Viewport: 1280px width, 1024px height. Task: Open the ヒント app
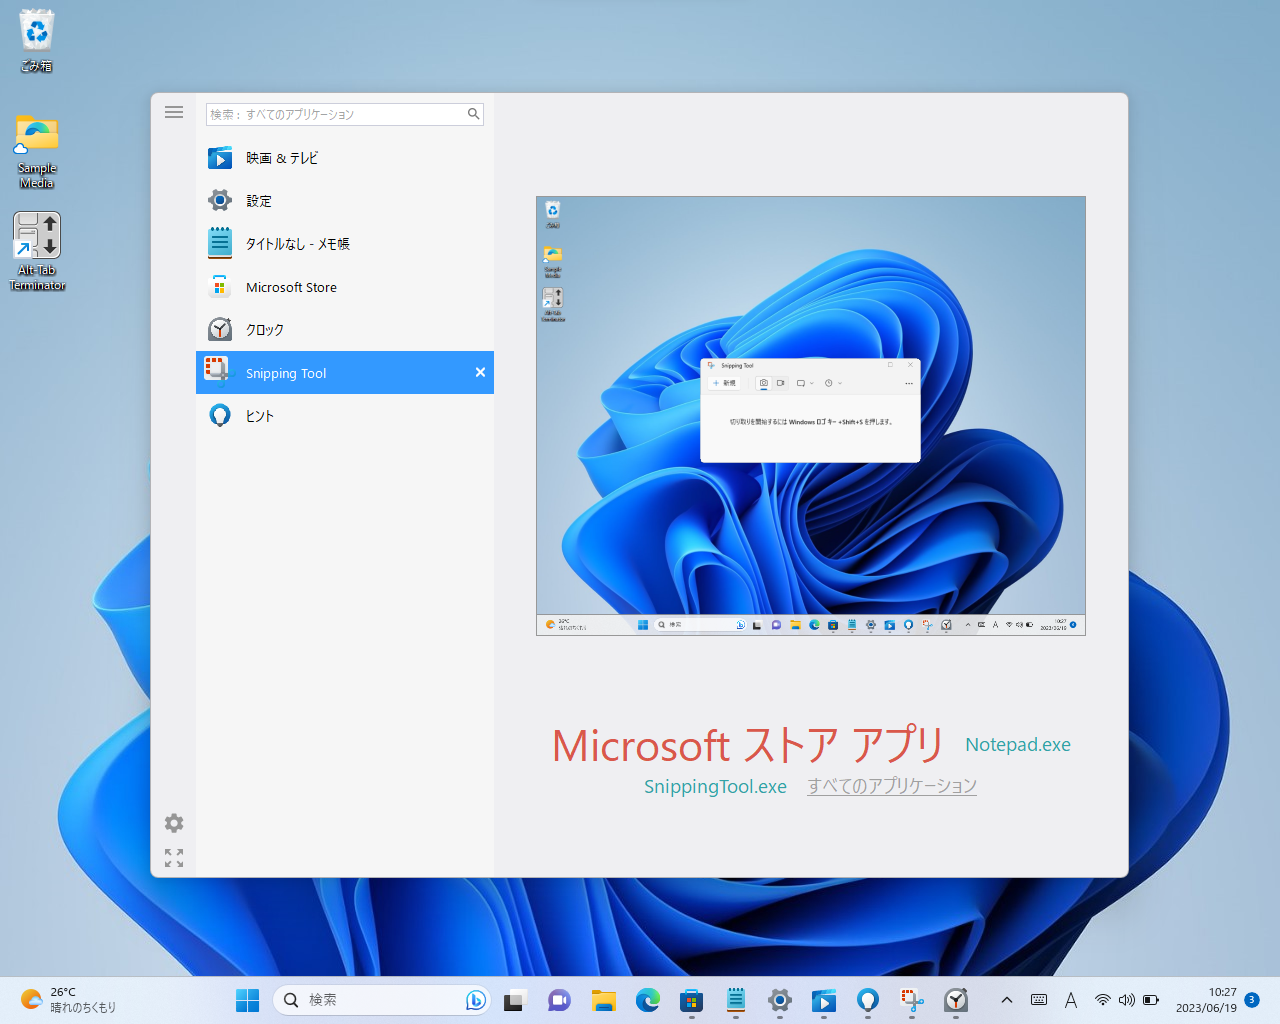coord(259,415)
